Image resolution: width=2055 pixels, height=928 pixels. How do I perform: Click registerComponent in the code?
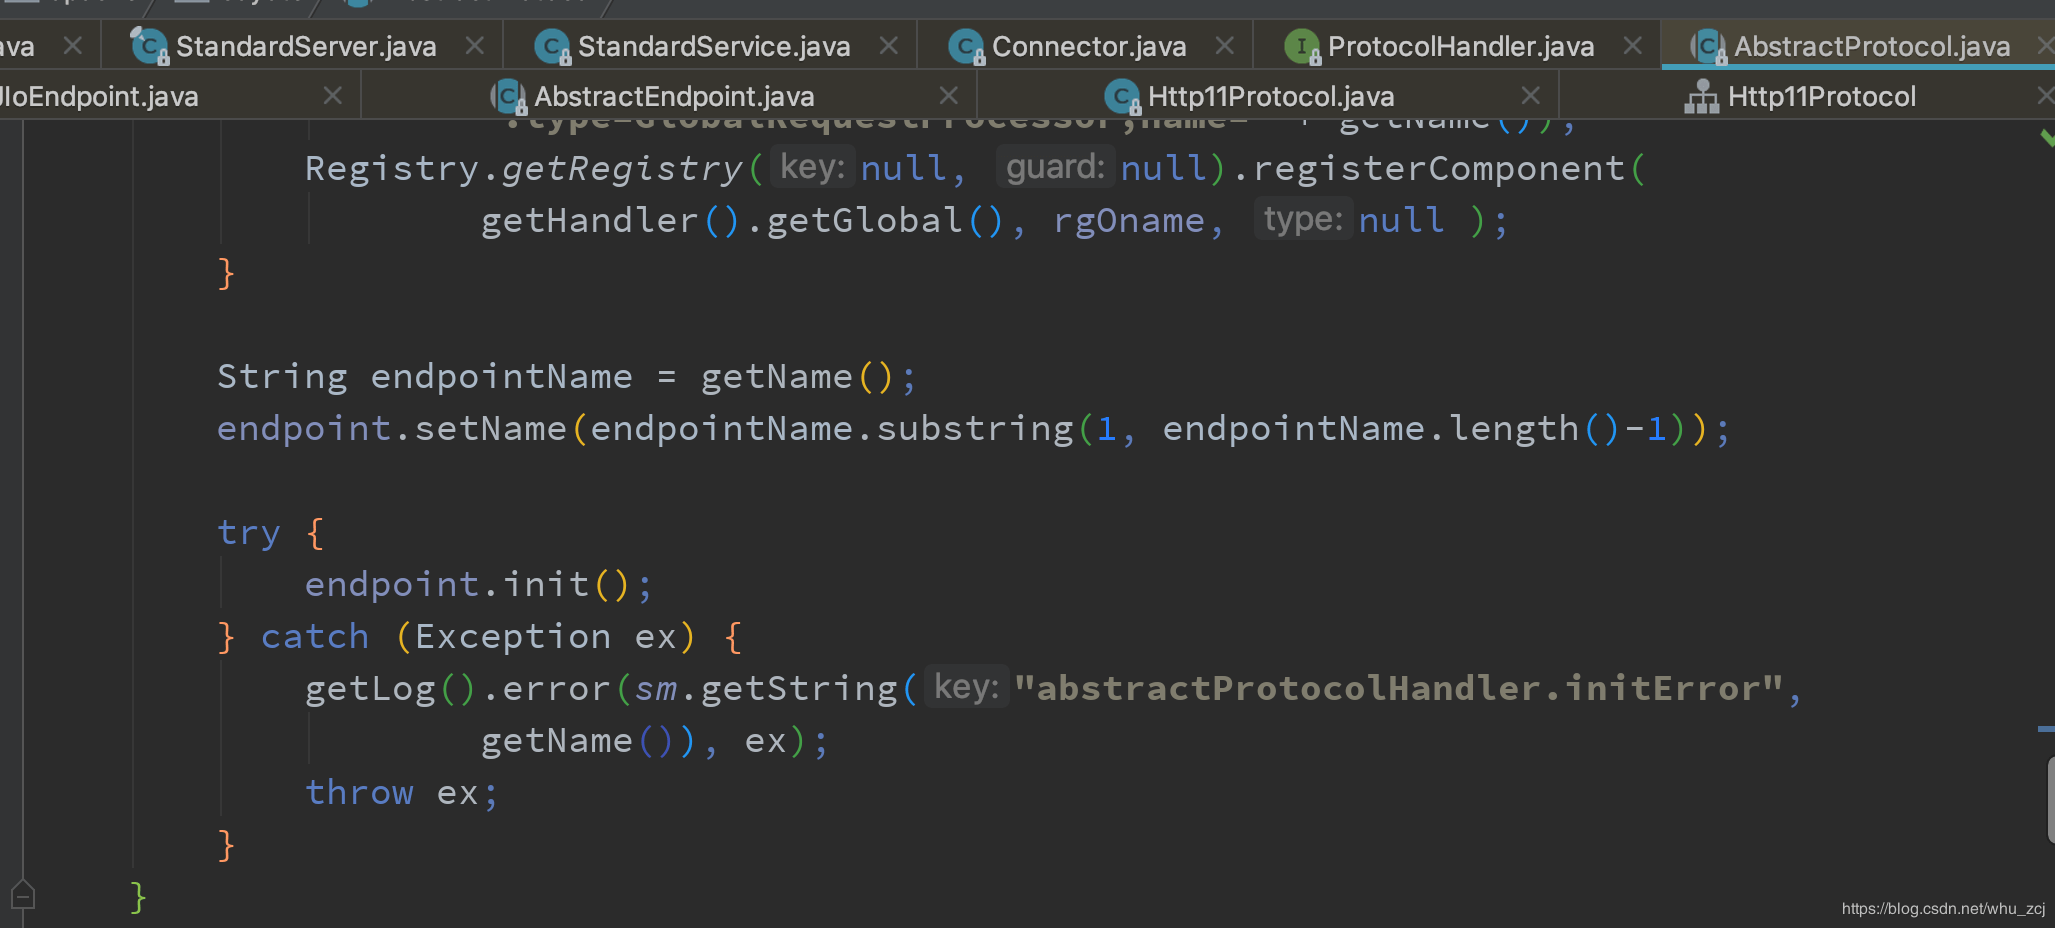point(1439,168)
